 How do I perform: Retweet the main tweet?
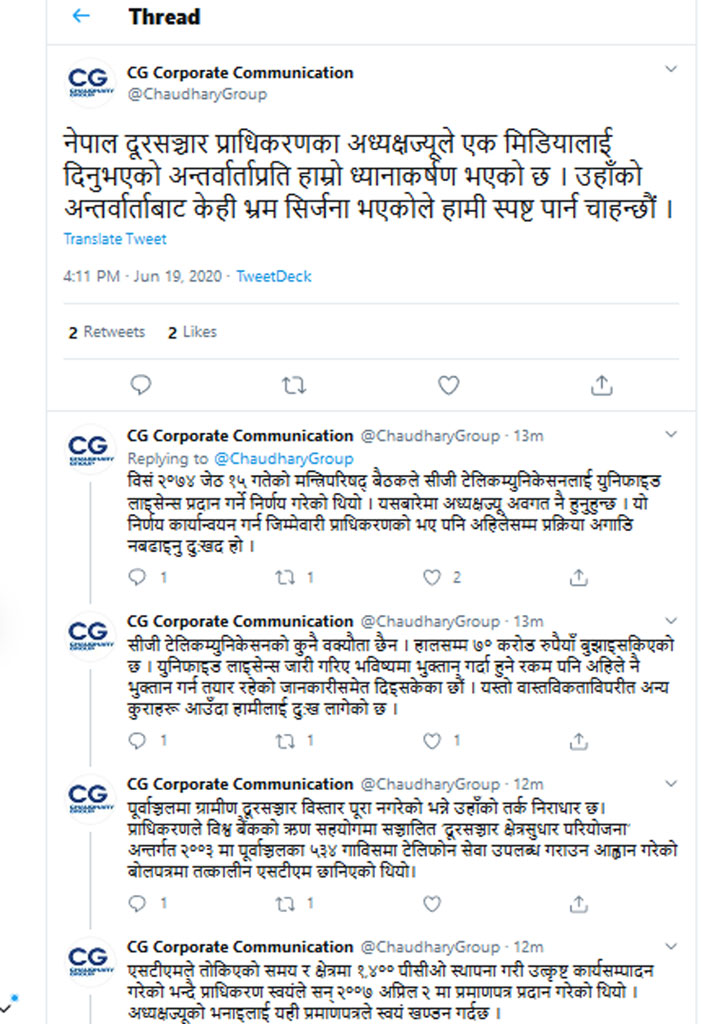click(293, 384)
